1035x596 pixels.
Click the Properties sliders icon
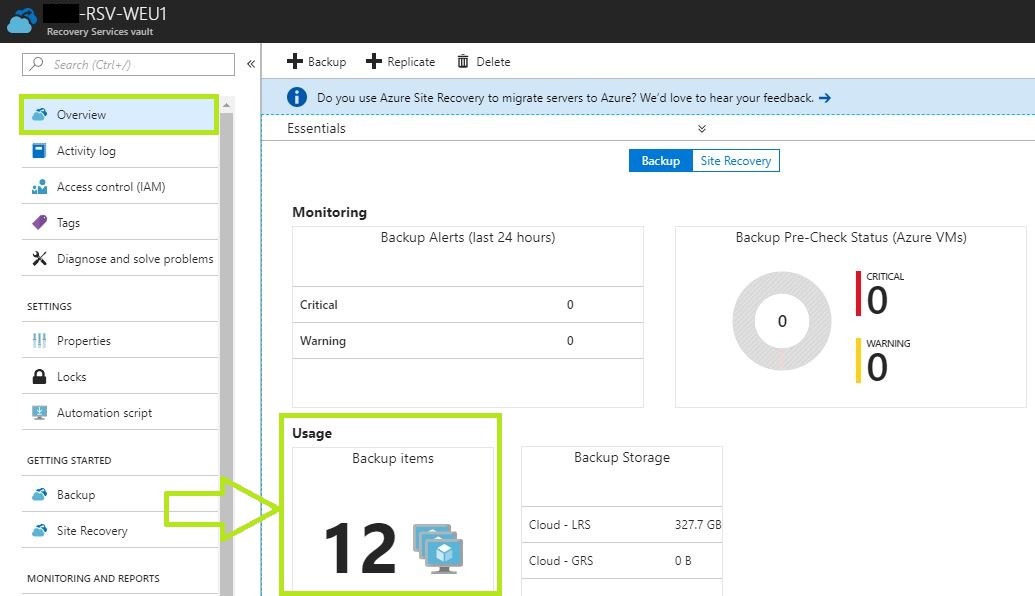(x=39, y=341)
